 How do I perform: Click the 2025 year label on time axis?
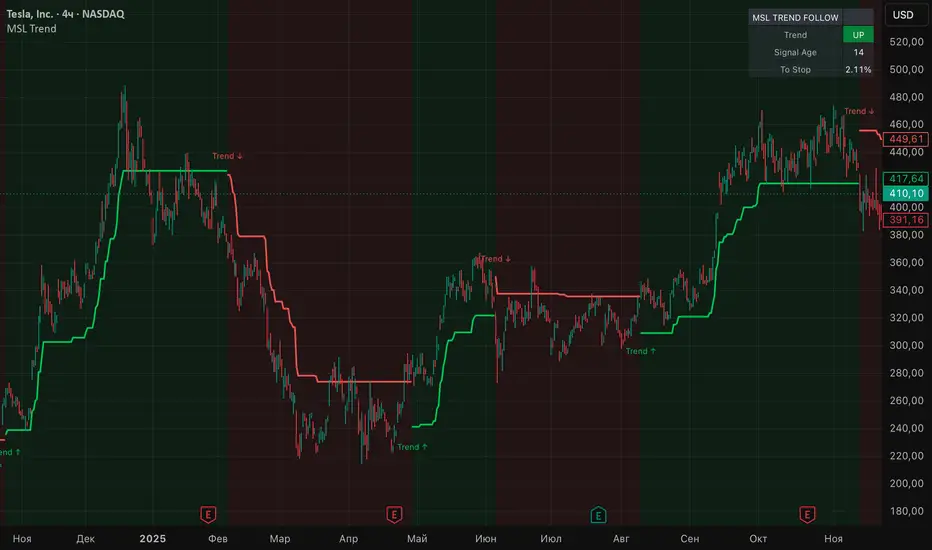pos(153,539)
